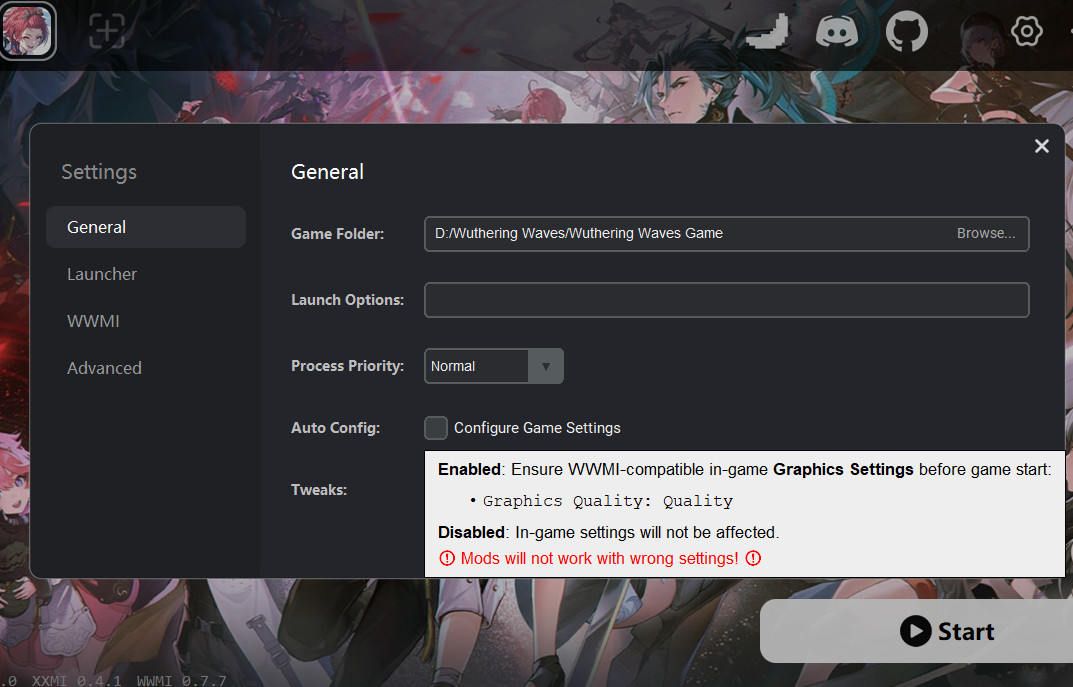Viewport: 1073px width, 687px height.
Task: Click the warning icon in the red notice
Action: click(x=447, y=559)
